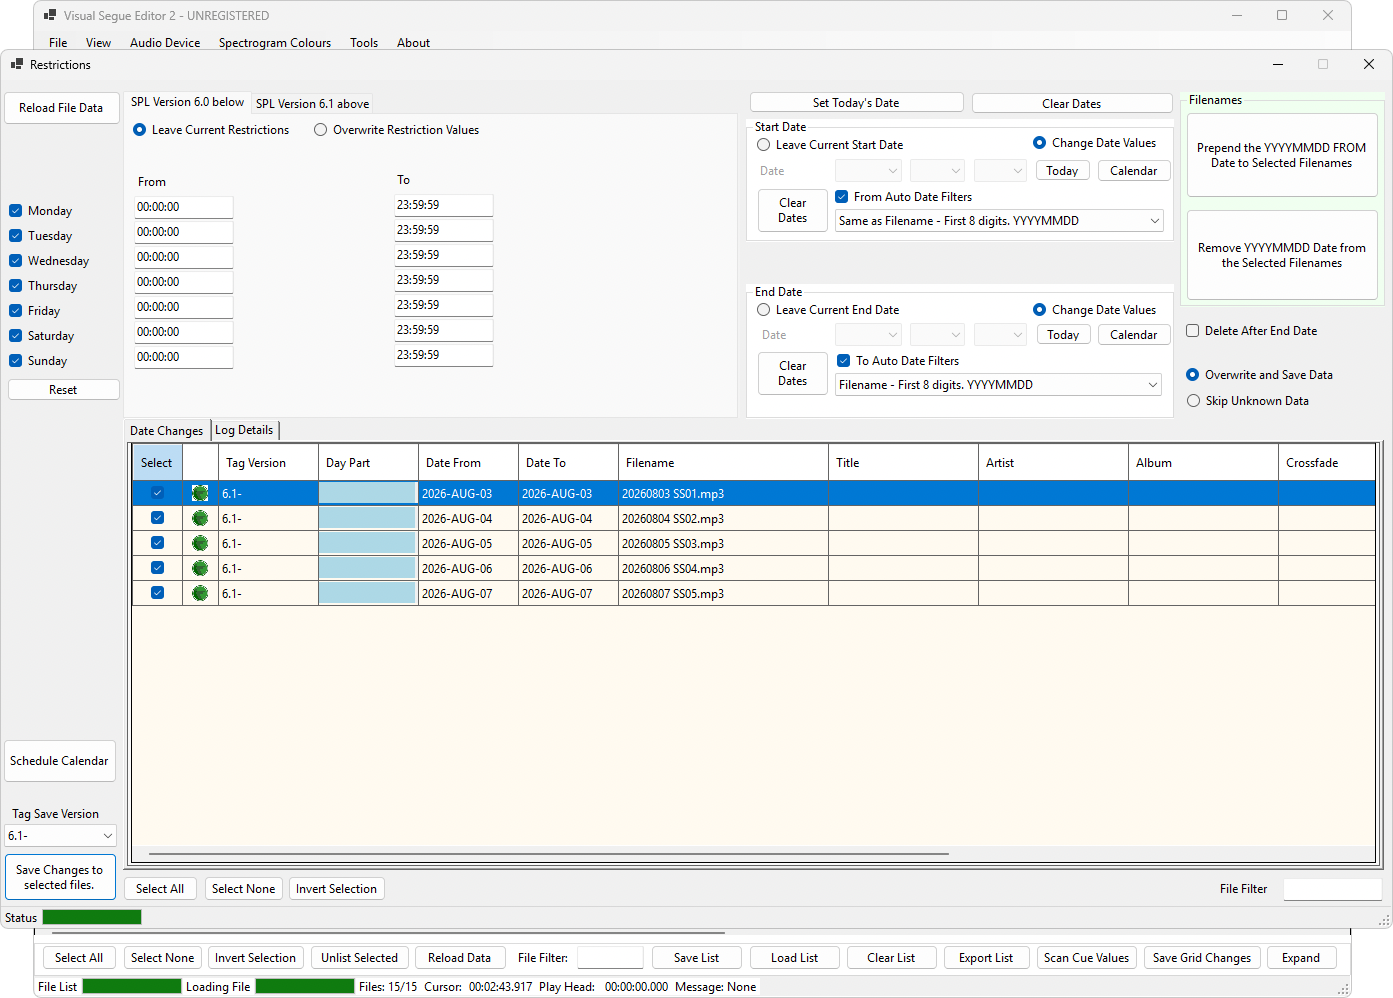Click the horizontal scrollbar of the file grid

[548, 854]
